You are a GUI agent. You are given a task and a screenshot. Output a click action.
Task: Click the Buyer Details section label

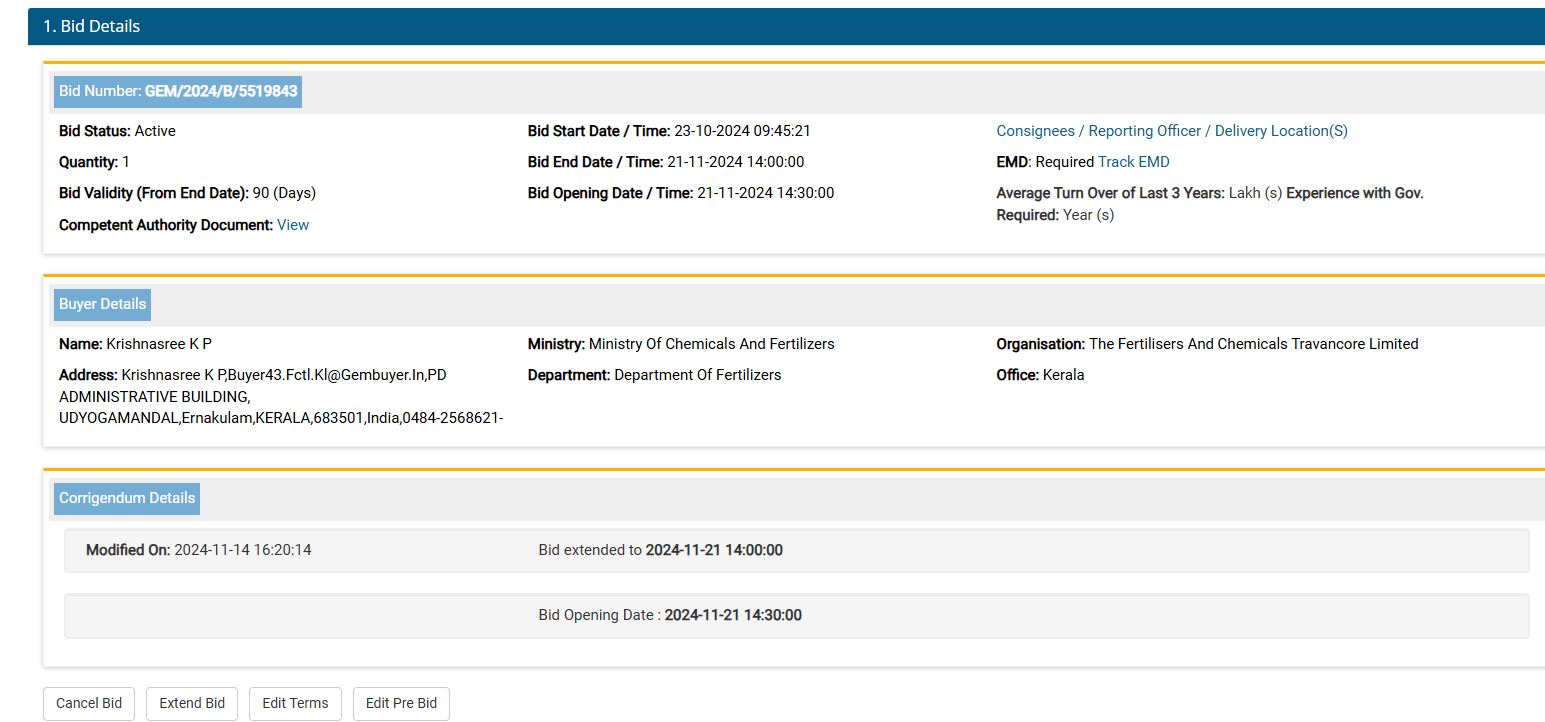pyautogui.click(x=102, y=304)
